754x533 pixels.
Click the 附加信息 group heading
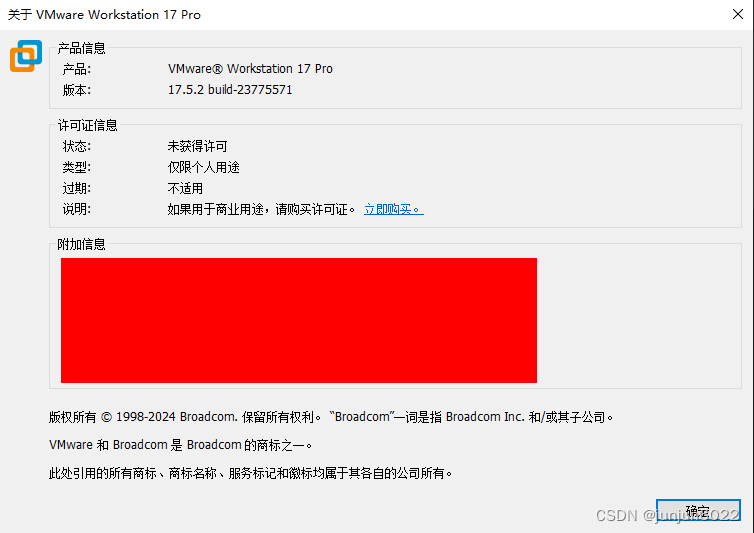[x=81, y=244]
